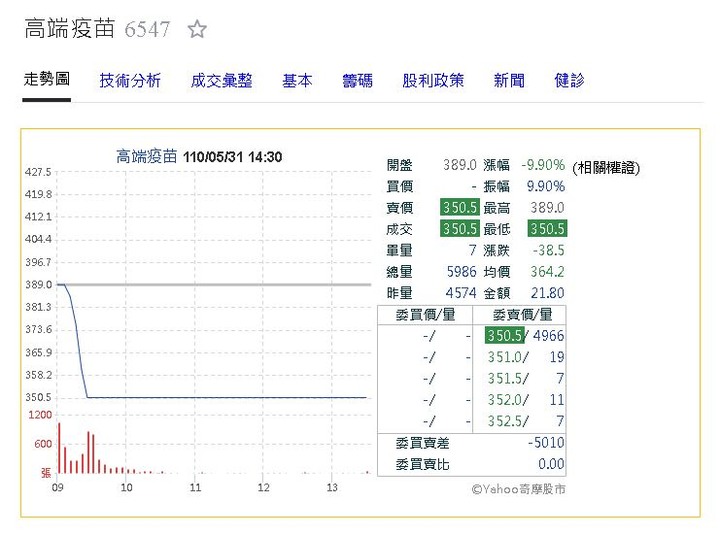Switch to the 技術分析 tab
Viewport: 720px width, 535px height.
coord(130,81)
